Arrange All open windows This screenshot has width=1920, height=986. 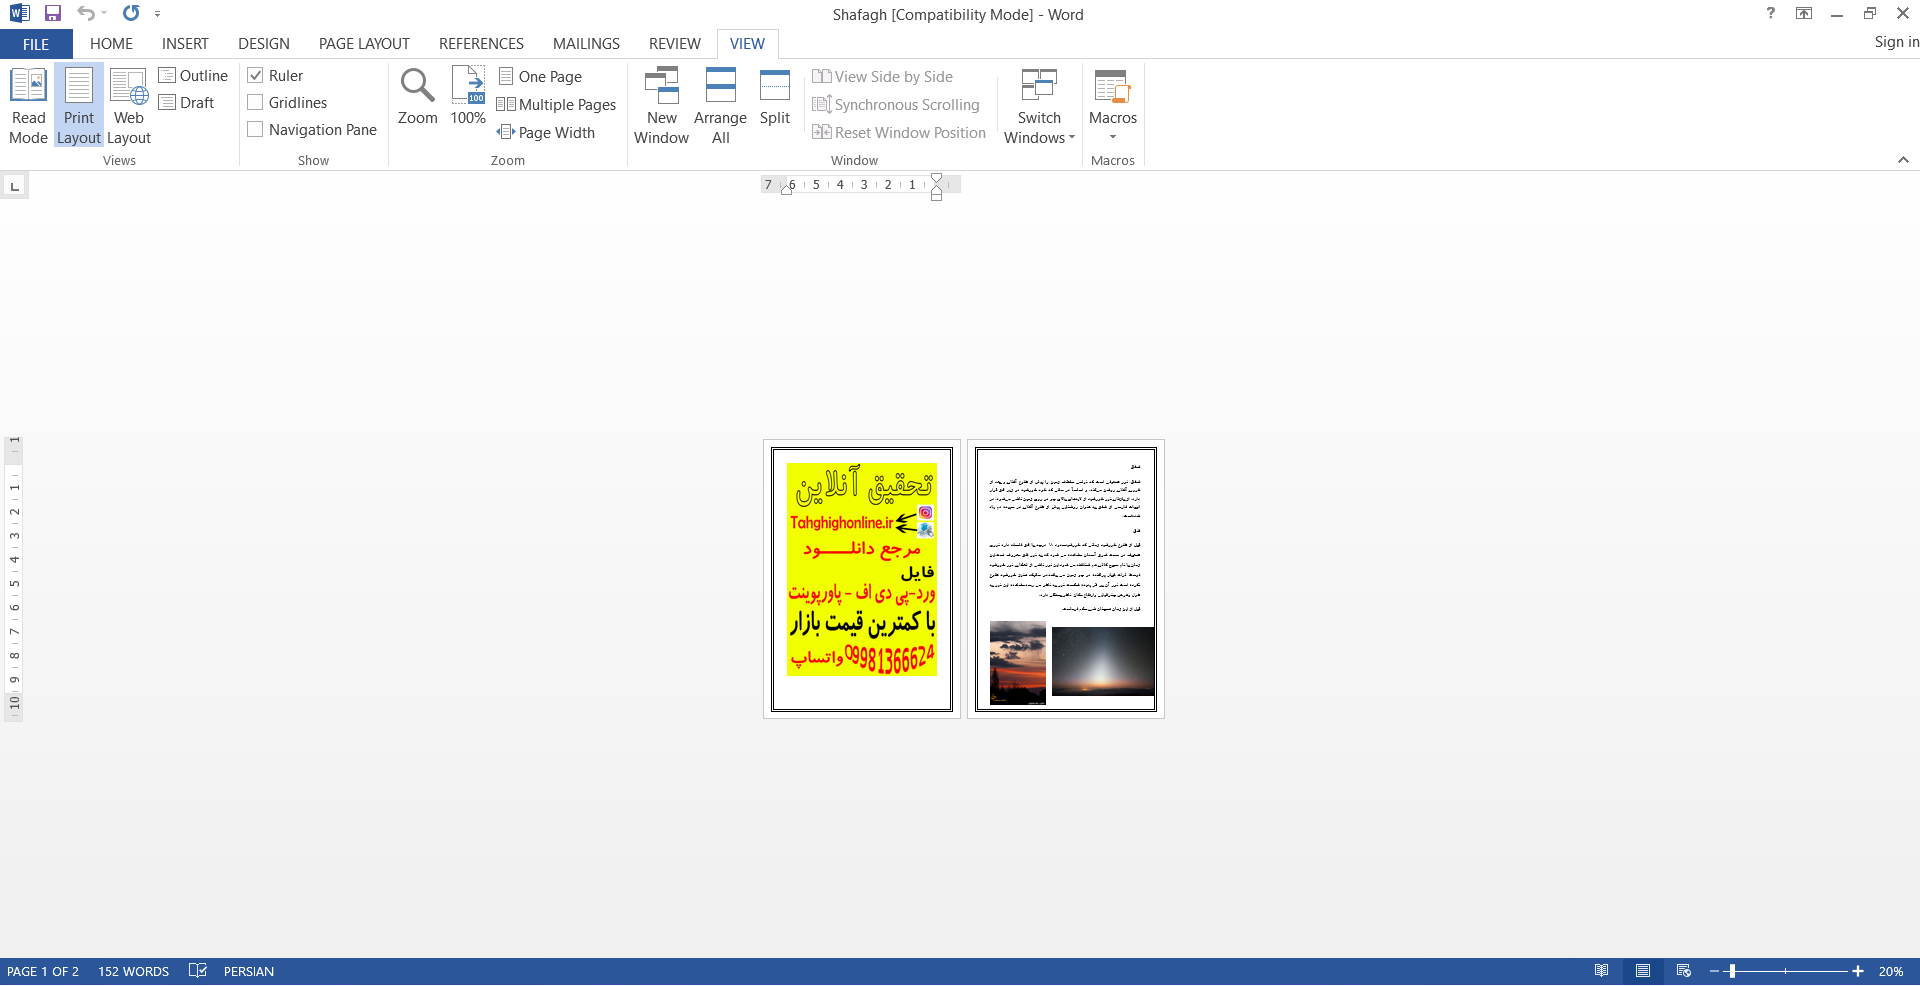tap(720, 105)
